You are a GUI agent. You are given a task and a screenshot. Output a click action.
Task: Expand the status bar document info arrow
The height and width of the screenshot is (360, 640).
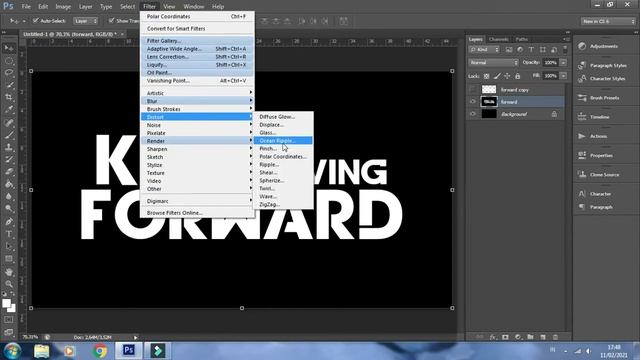pyautogui.click(x=136, y=337)
